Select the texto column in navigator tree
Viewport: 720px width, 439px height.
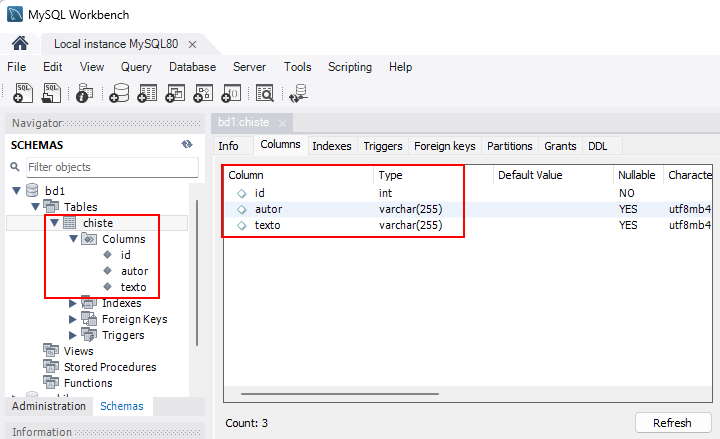(x=134, y=287)
